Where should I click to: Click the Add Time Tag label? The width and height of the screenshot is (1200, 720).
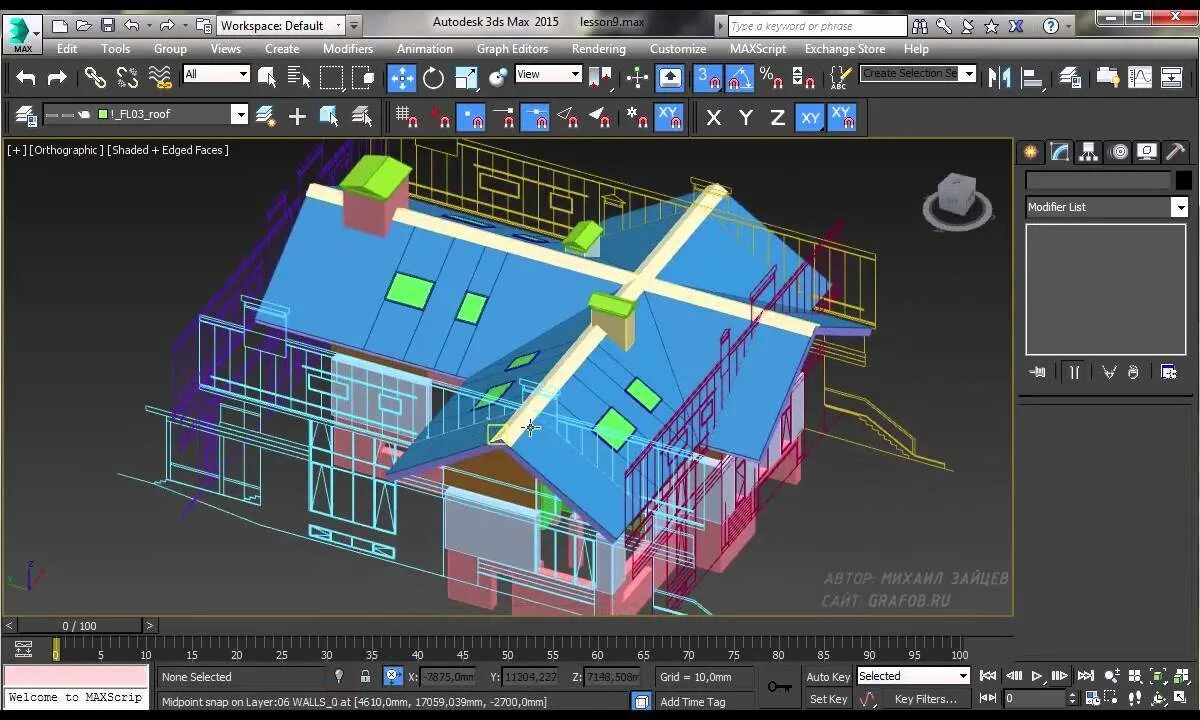tap(693, 702)
